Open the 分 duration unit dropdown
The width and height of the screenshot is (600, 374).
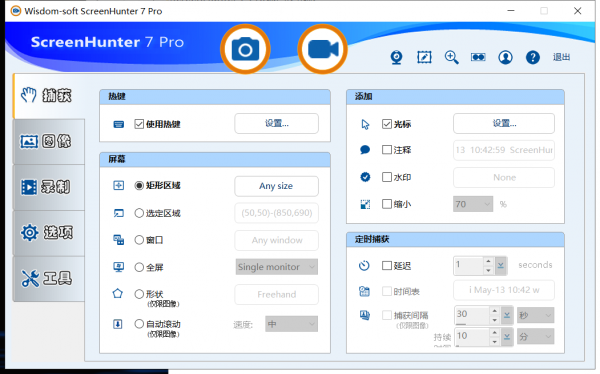tap(536, 336)
